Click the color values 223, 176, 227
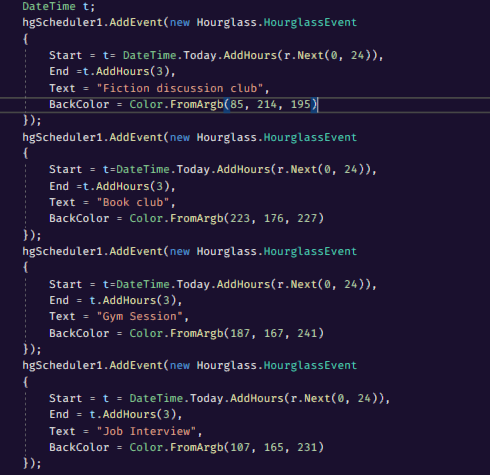490x475 pixels. tap(273, 218)
